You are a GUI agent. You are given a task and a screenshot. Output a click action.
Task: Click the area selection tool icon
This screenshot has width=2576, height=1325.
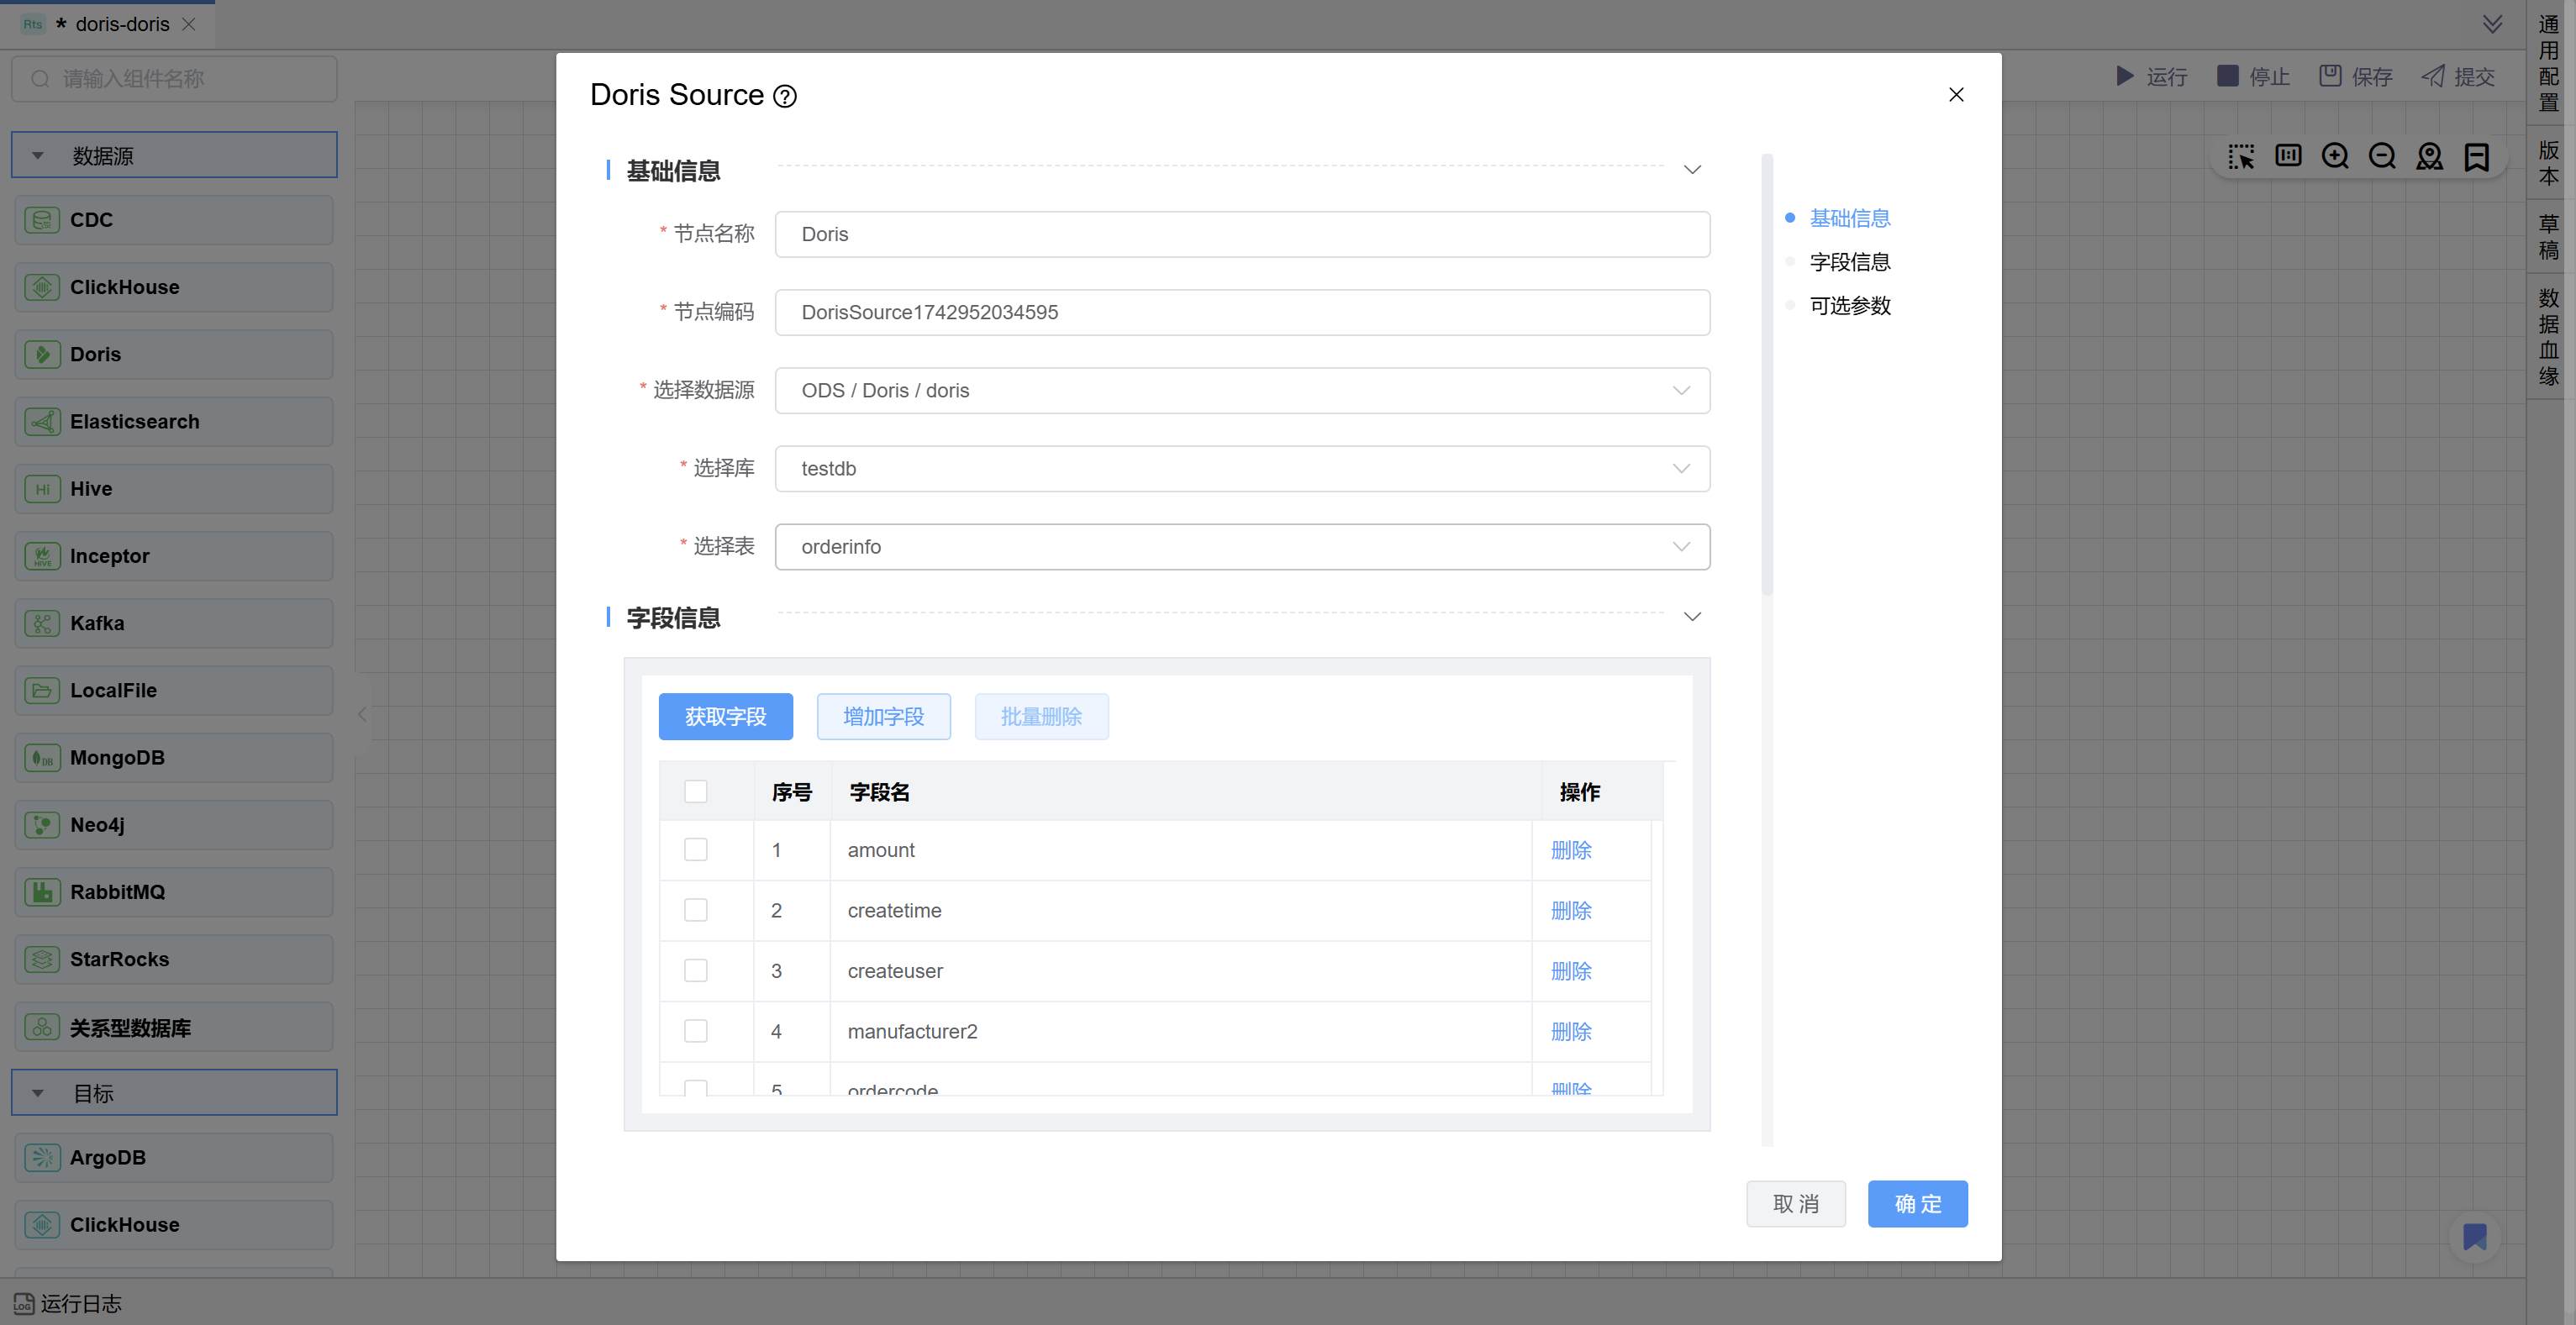coord(2241,157)
